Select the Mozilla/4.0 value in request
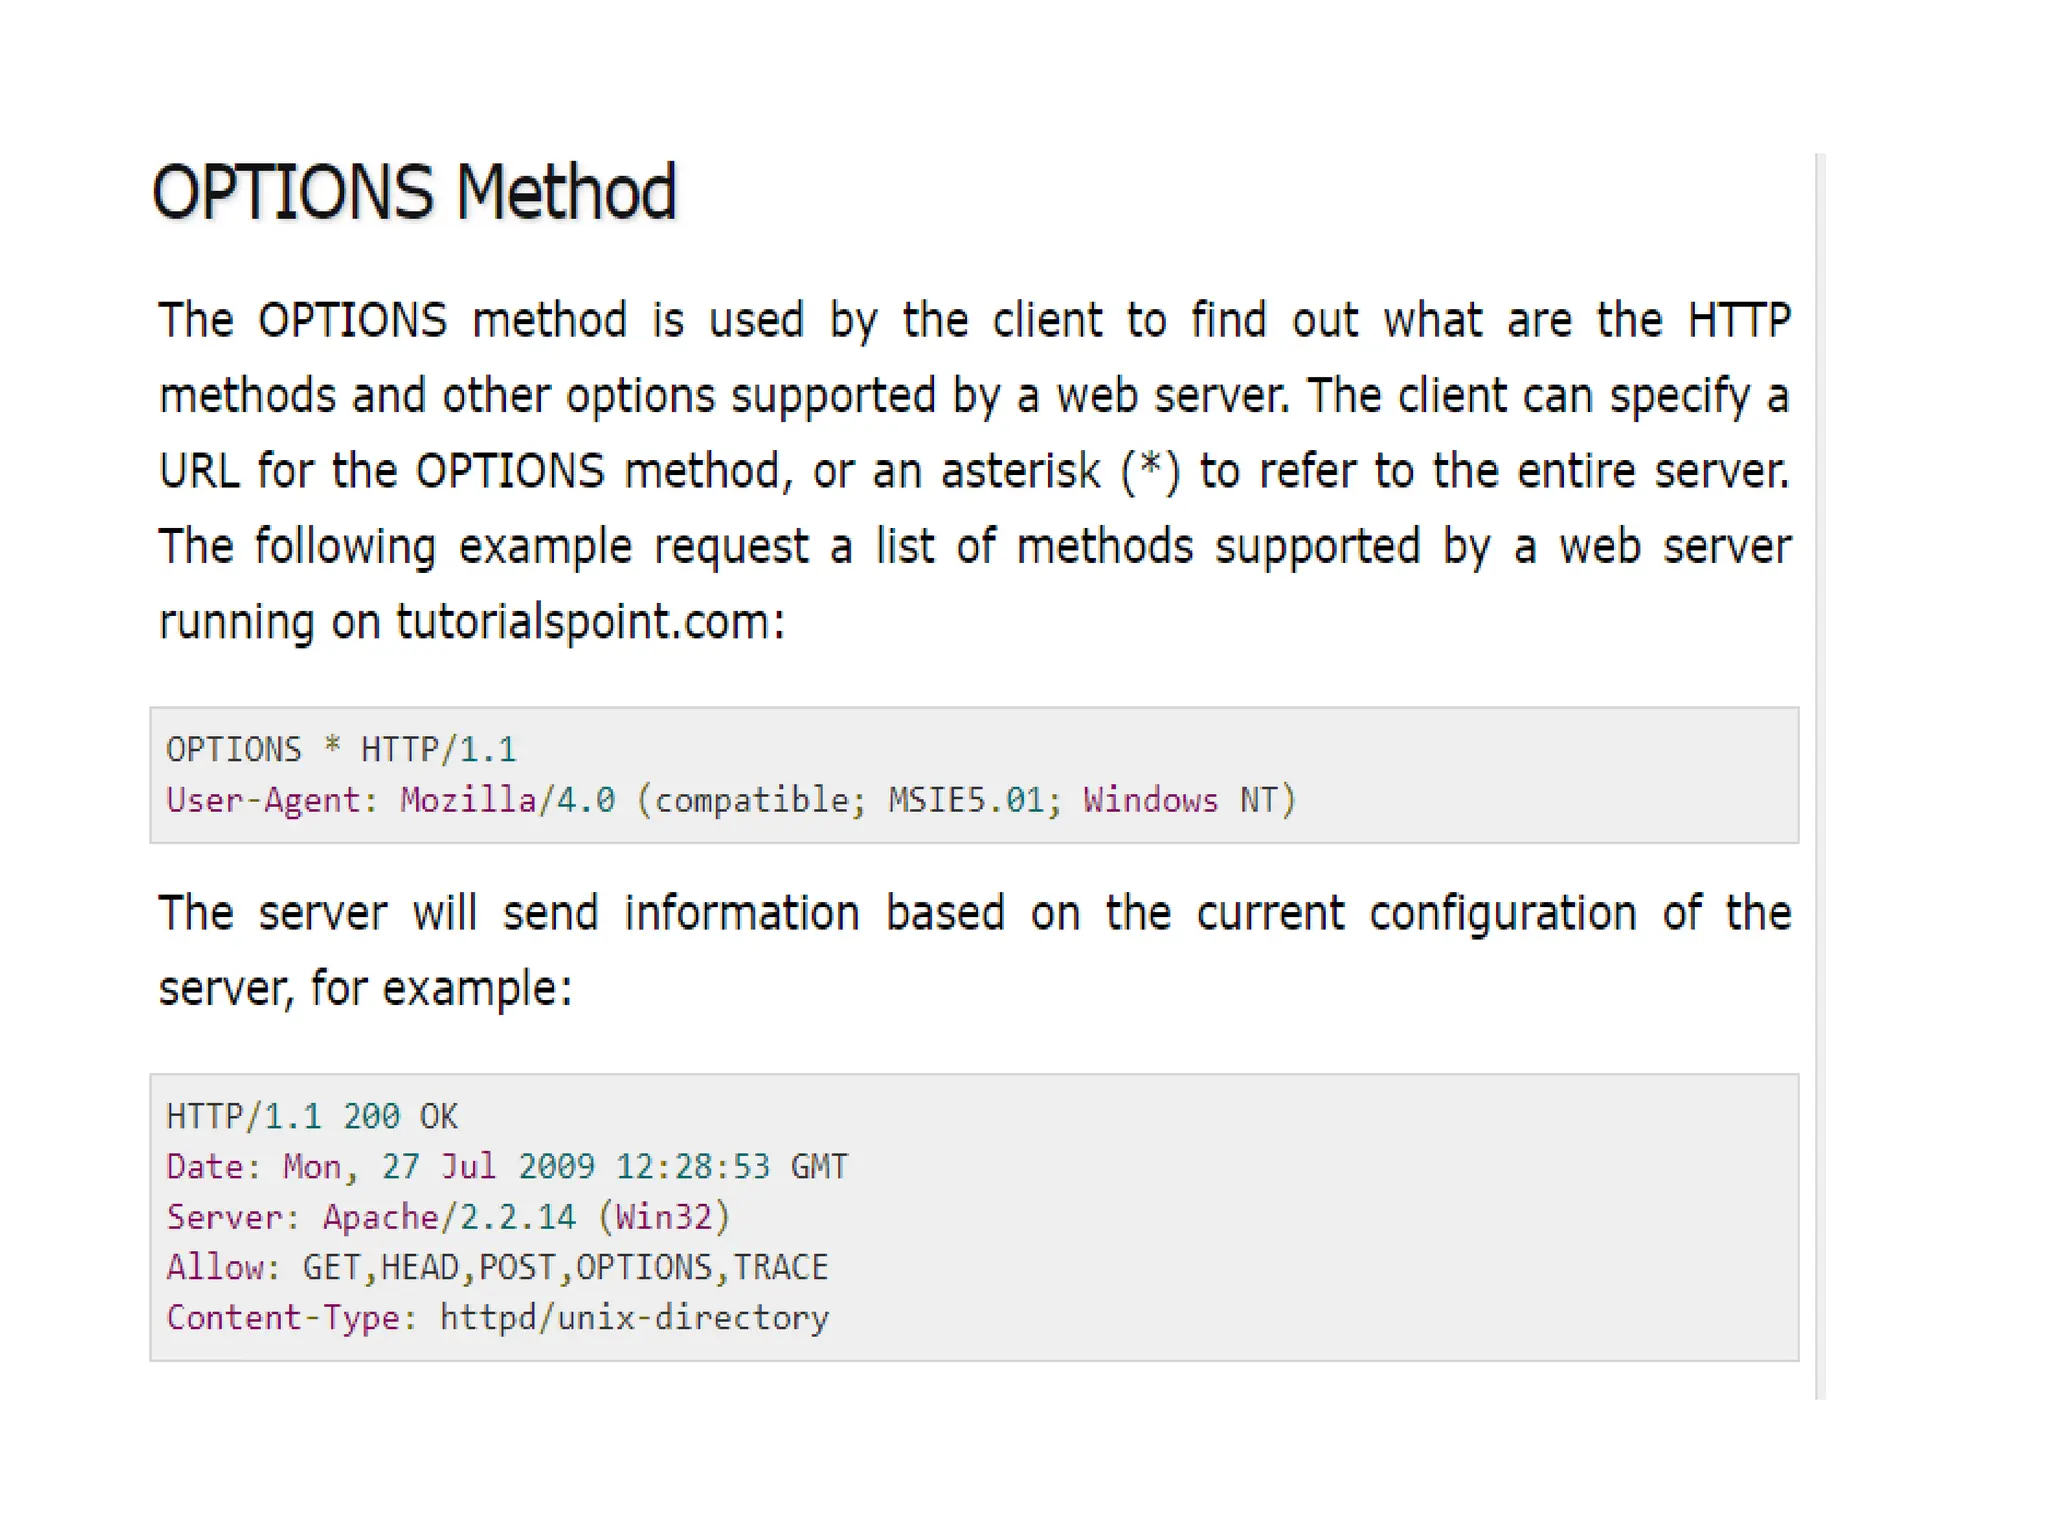The height and width of the screenshot is (1536, 2048). (507, 800)
